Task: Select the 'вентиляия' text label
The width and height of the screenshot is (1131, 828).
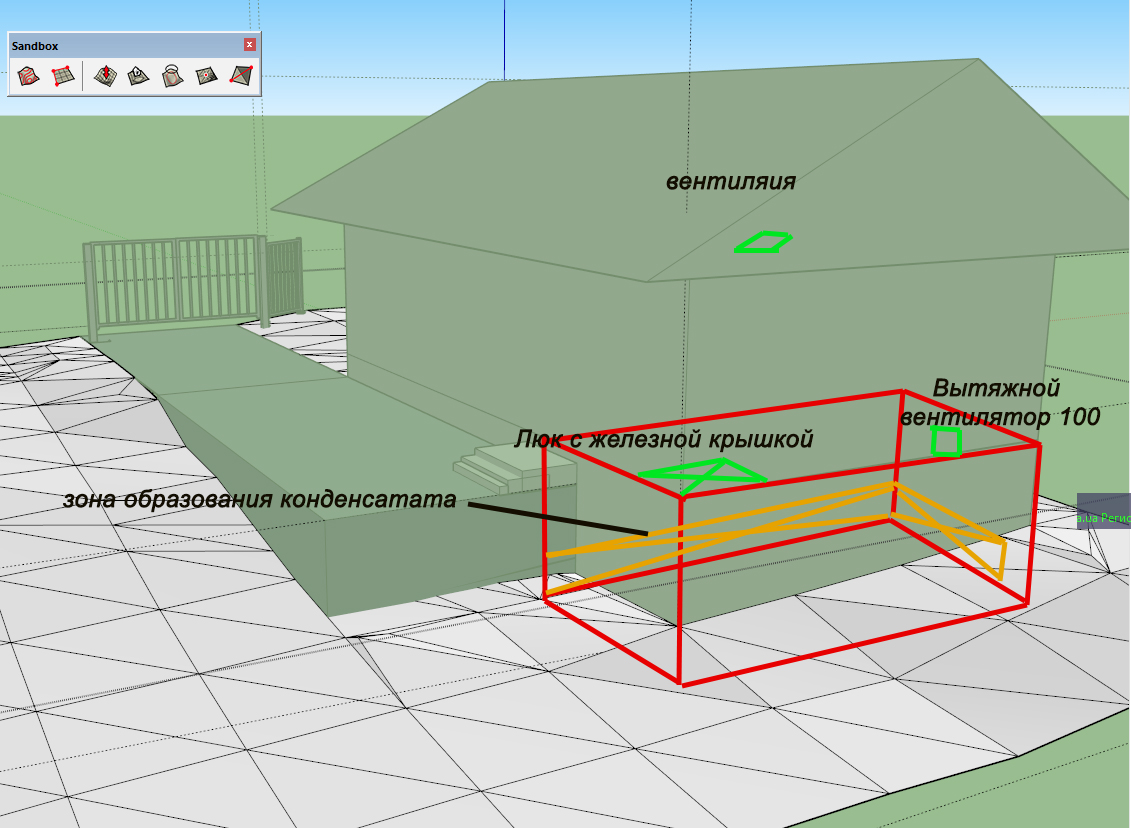Action: click(x=731, y=181)
